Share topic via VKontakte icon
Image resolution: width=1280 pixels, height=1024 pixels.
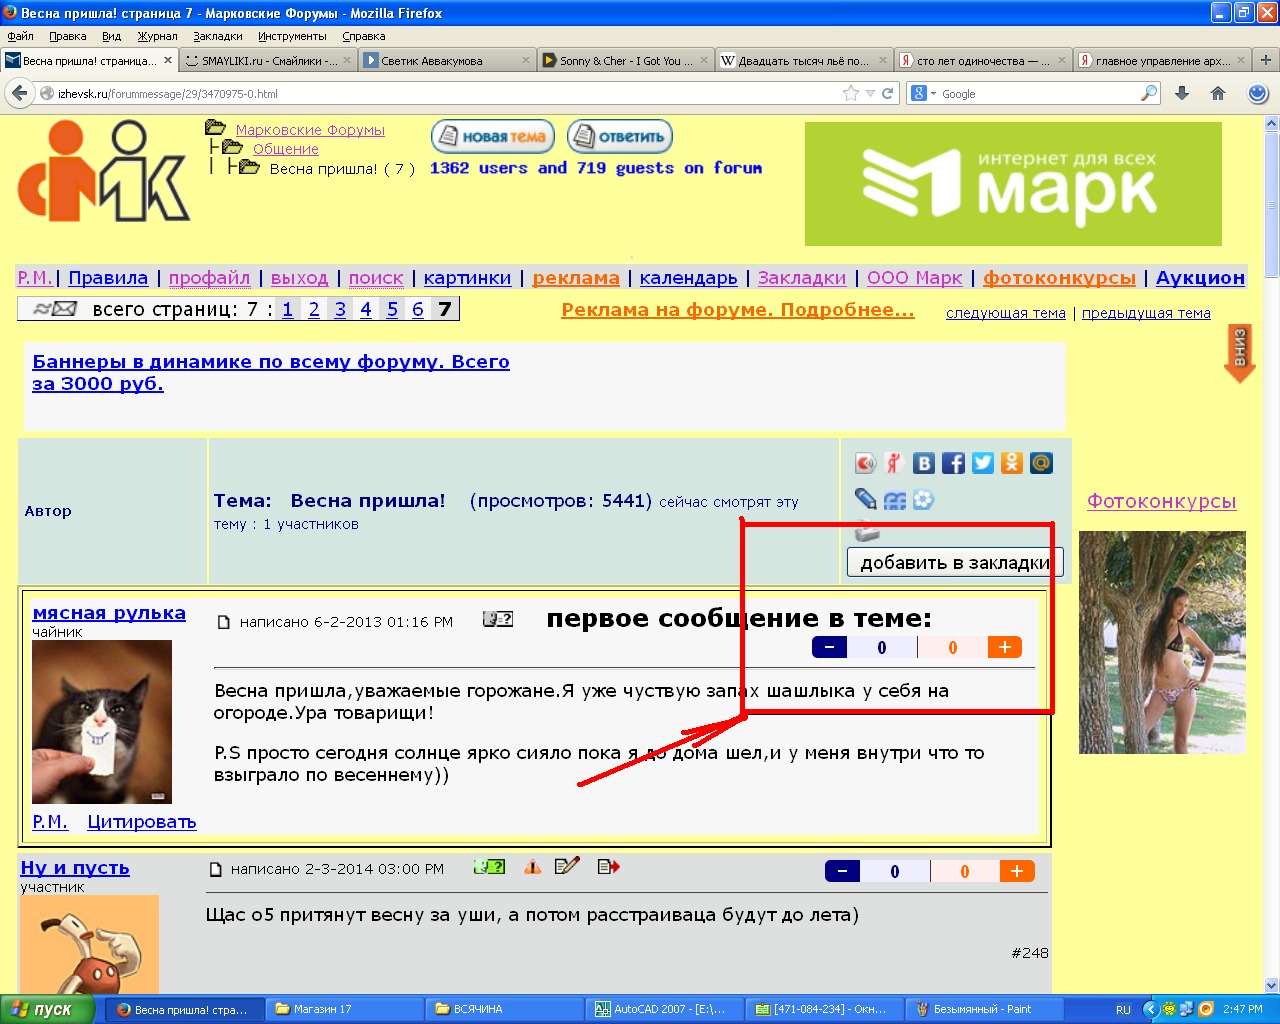[924, 463]
